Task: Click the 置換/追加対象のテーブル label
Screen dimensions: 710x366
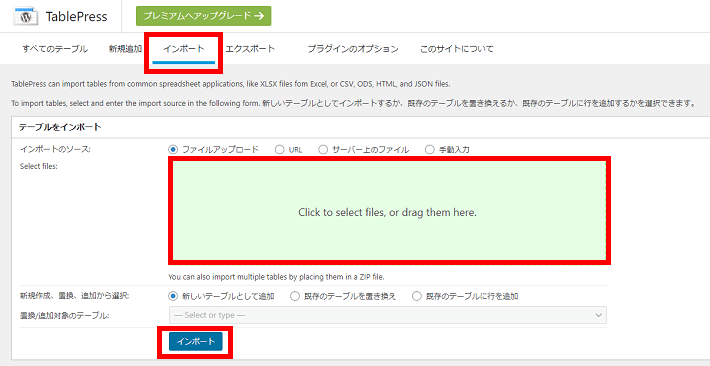Action: (x=65, y=316)
